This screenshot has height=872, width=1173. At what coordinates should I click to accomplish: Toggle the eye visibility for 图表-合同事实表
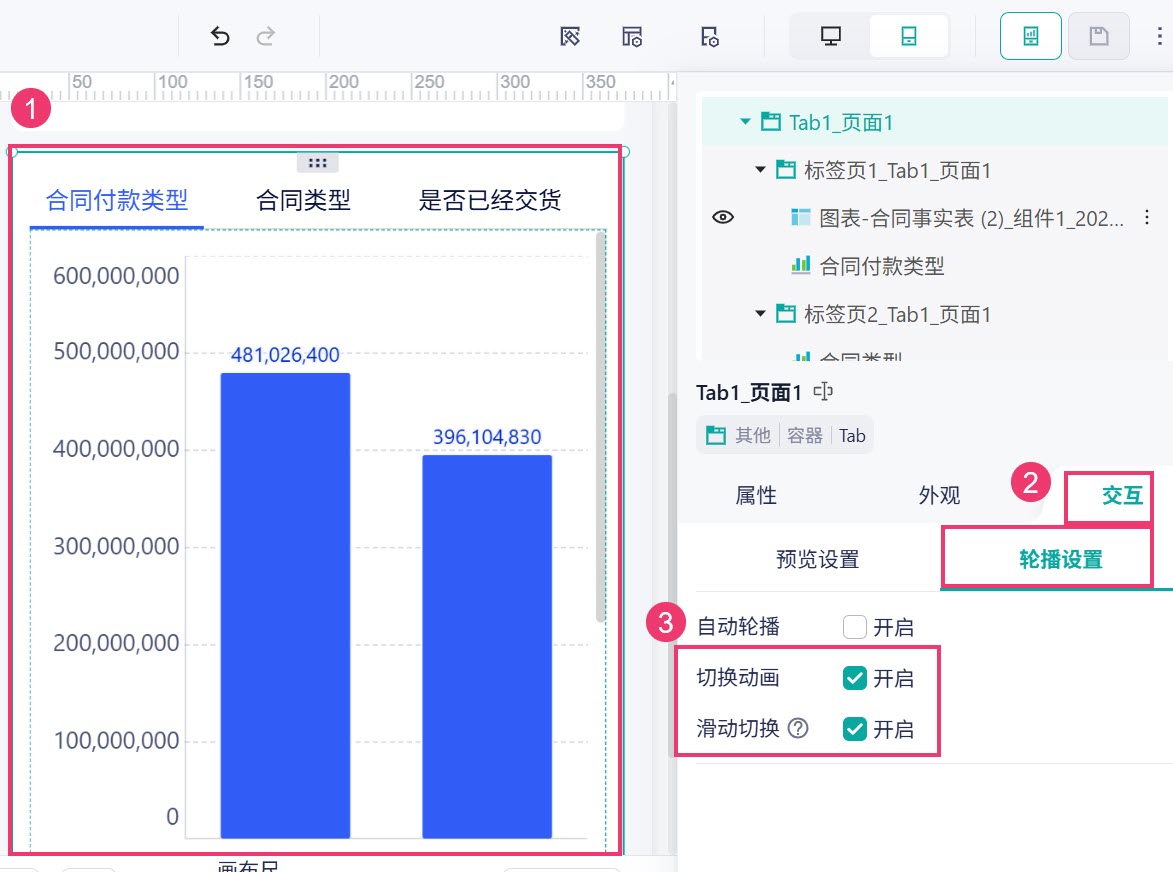coord(723,218)
